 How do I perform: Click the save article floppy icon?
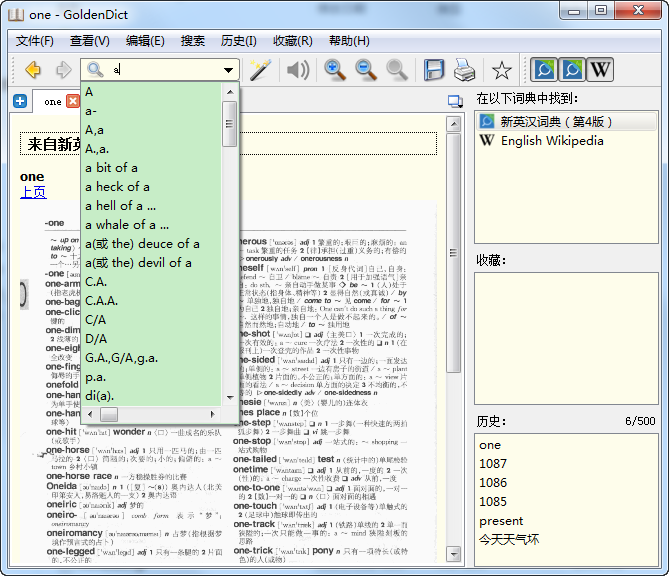pos(434,70)
